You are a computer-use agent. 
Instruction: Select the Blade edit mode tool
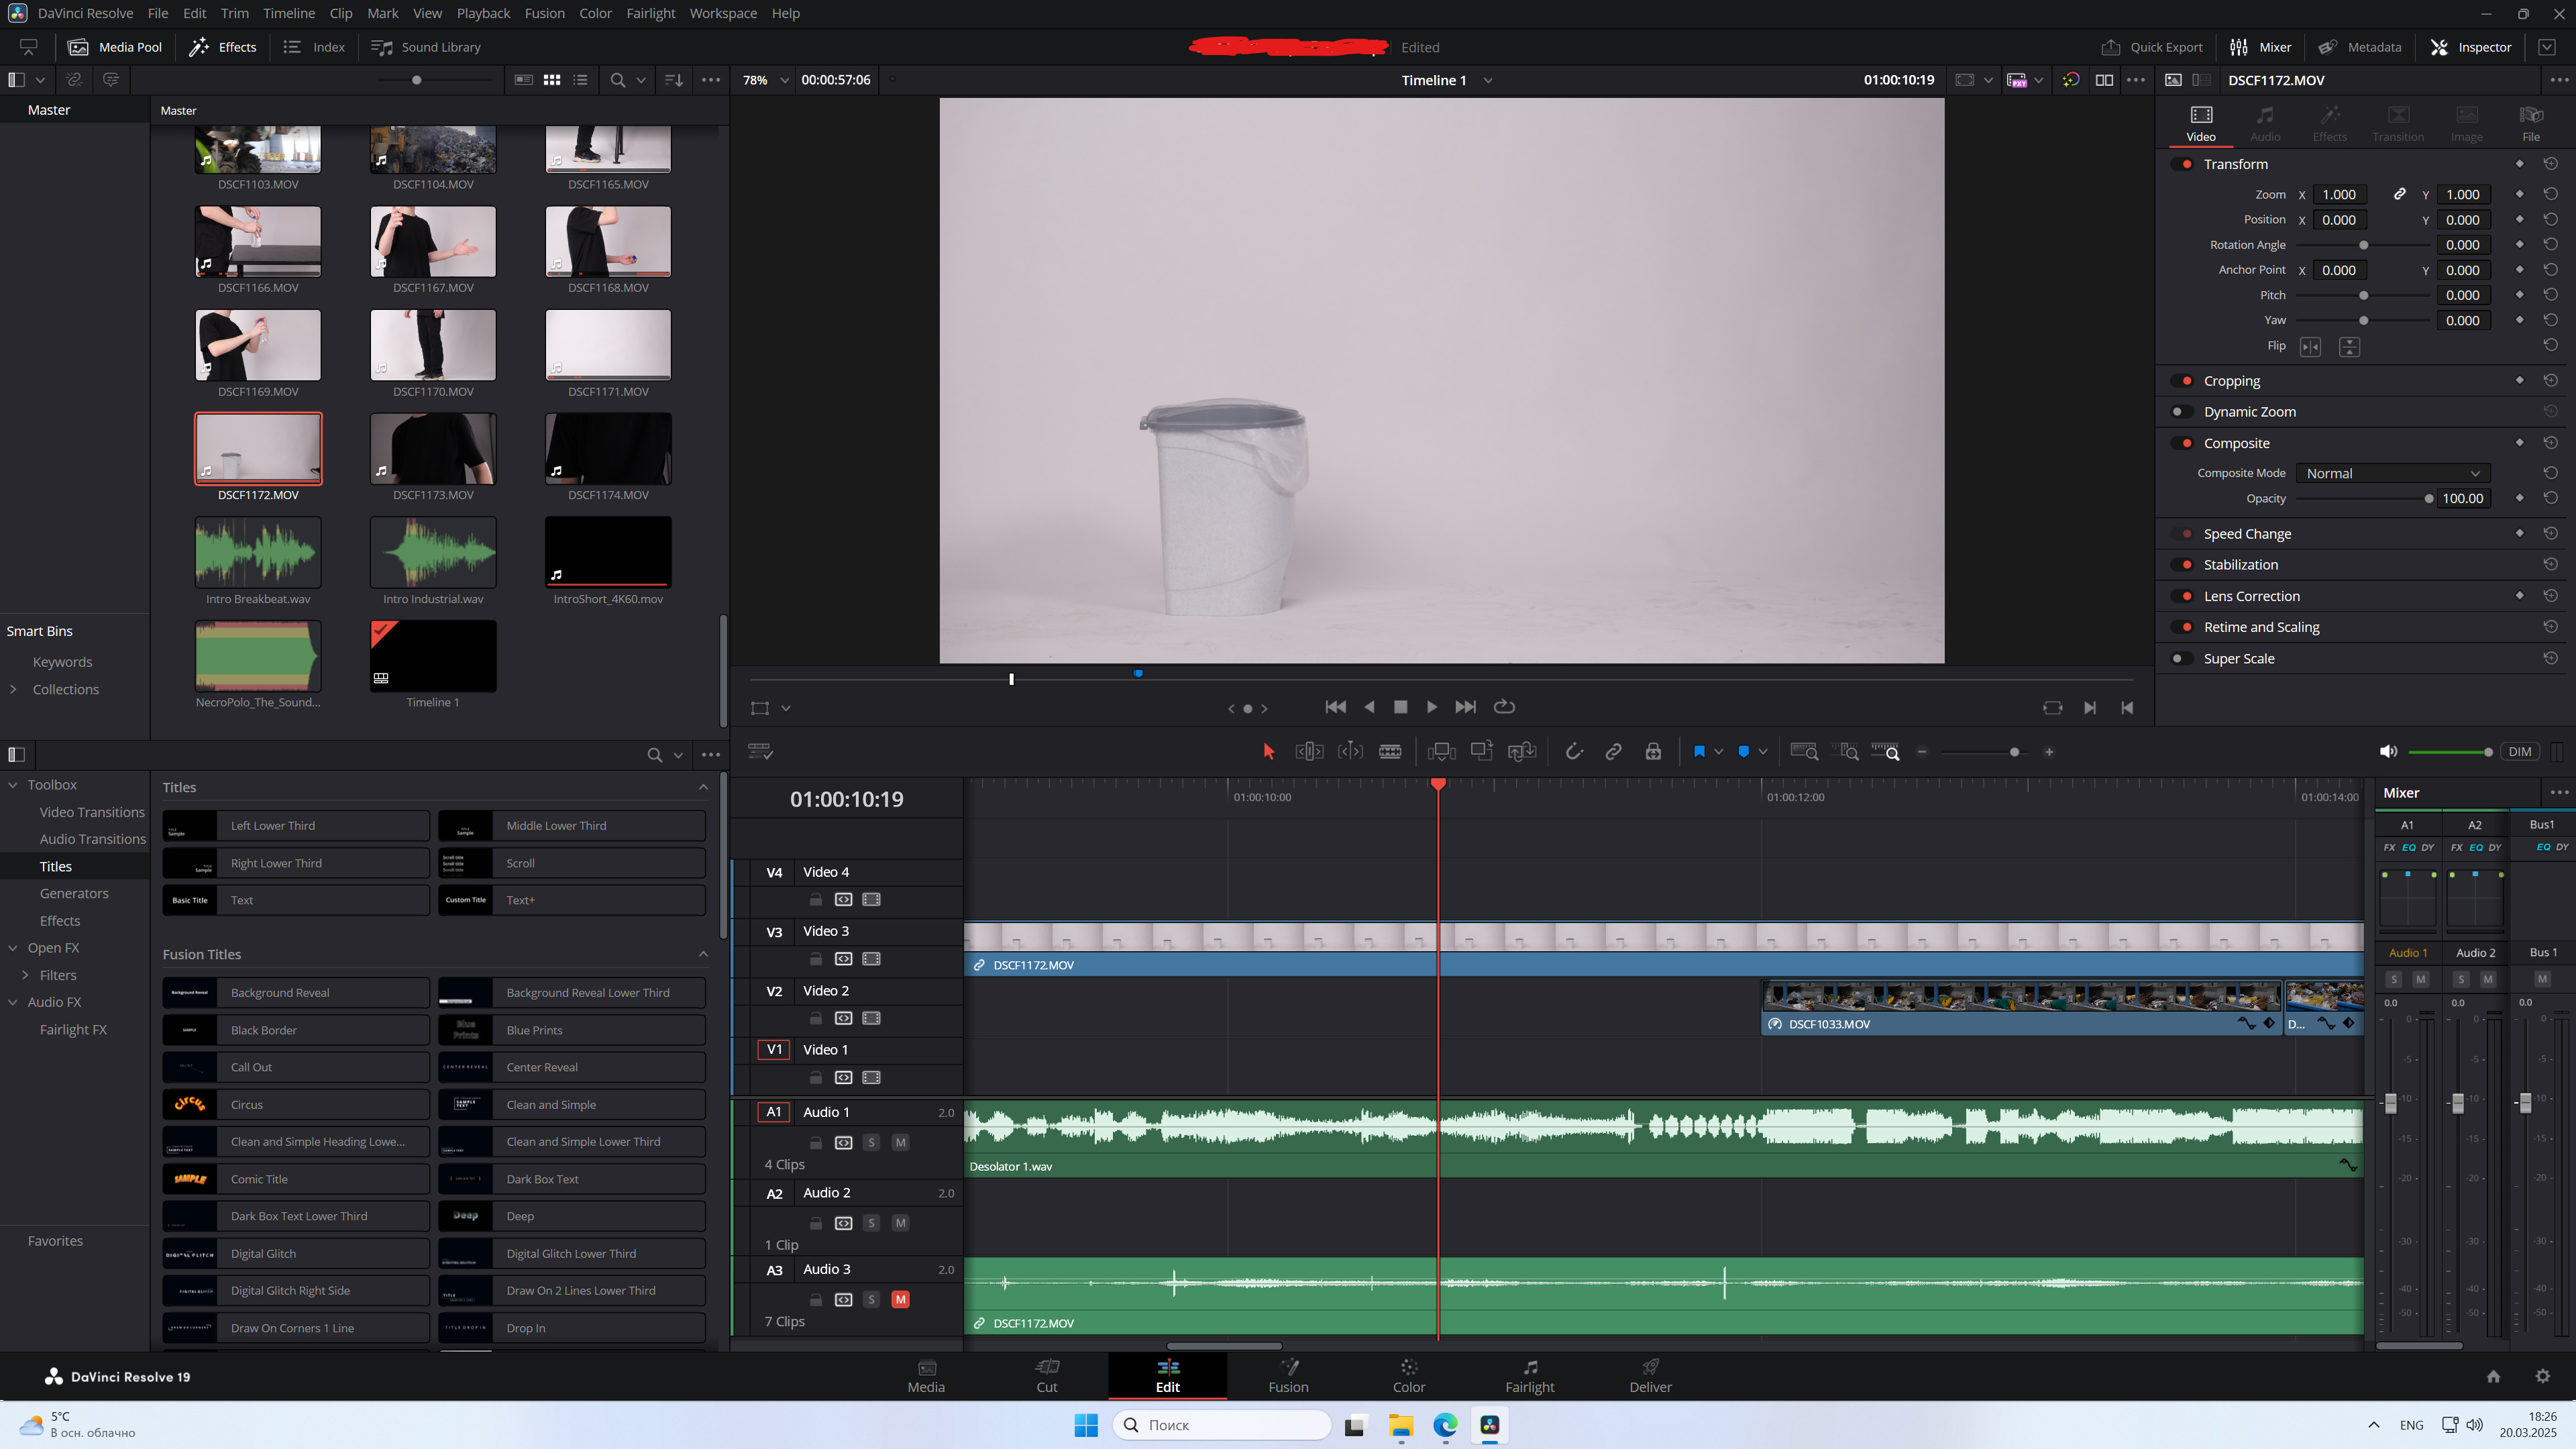pyautogui.click(x=1390, y=752)
